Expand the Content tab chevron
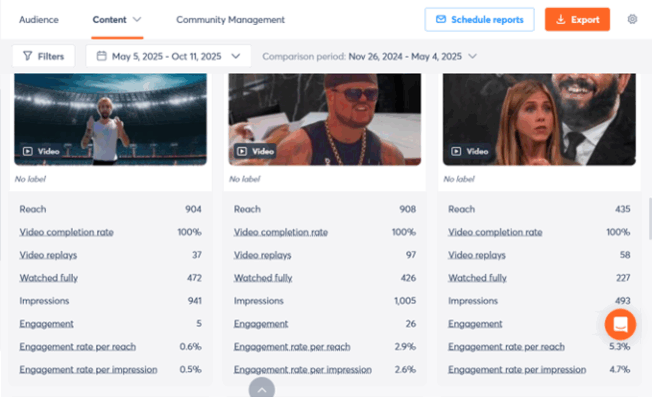This screenshot has height=397, width=652. 137,20
